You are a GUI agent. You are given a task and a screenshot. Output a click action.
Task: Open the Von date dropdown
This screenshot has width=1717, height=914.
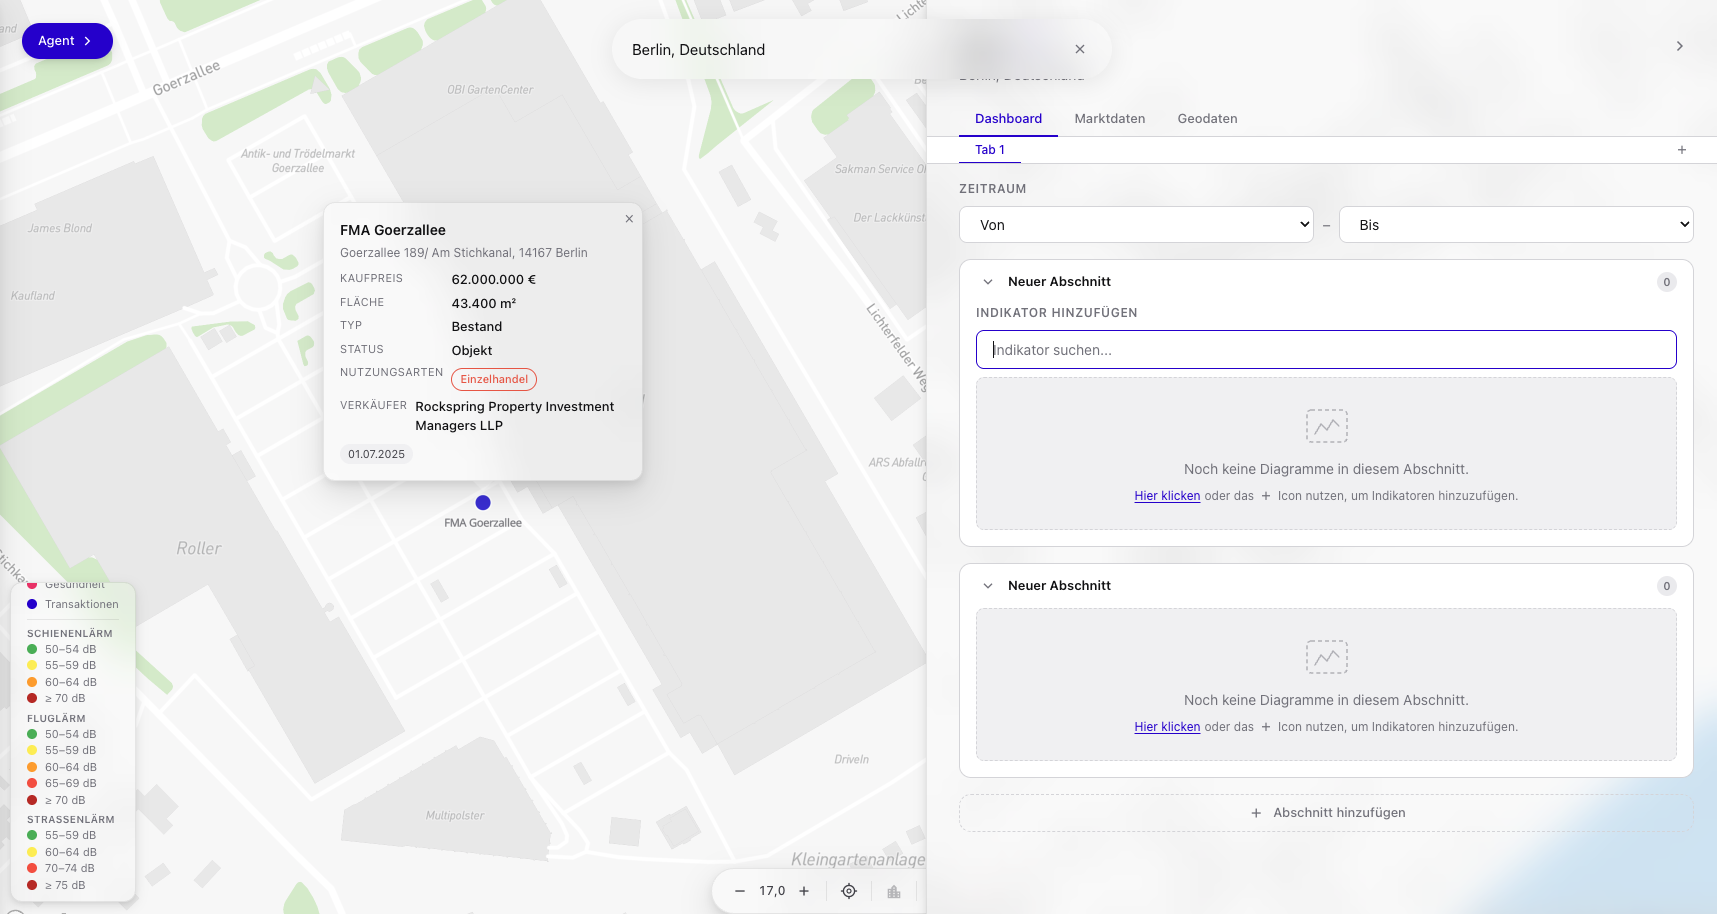click(1136, 225)
